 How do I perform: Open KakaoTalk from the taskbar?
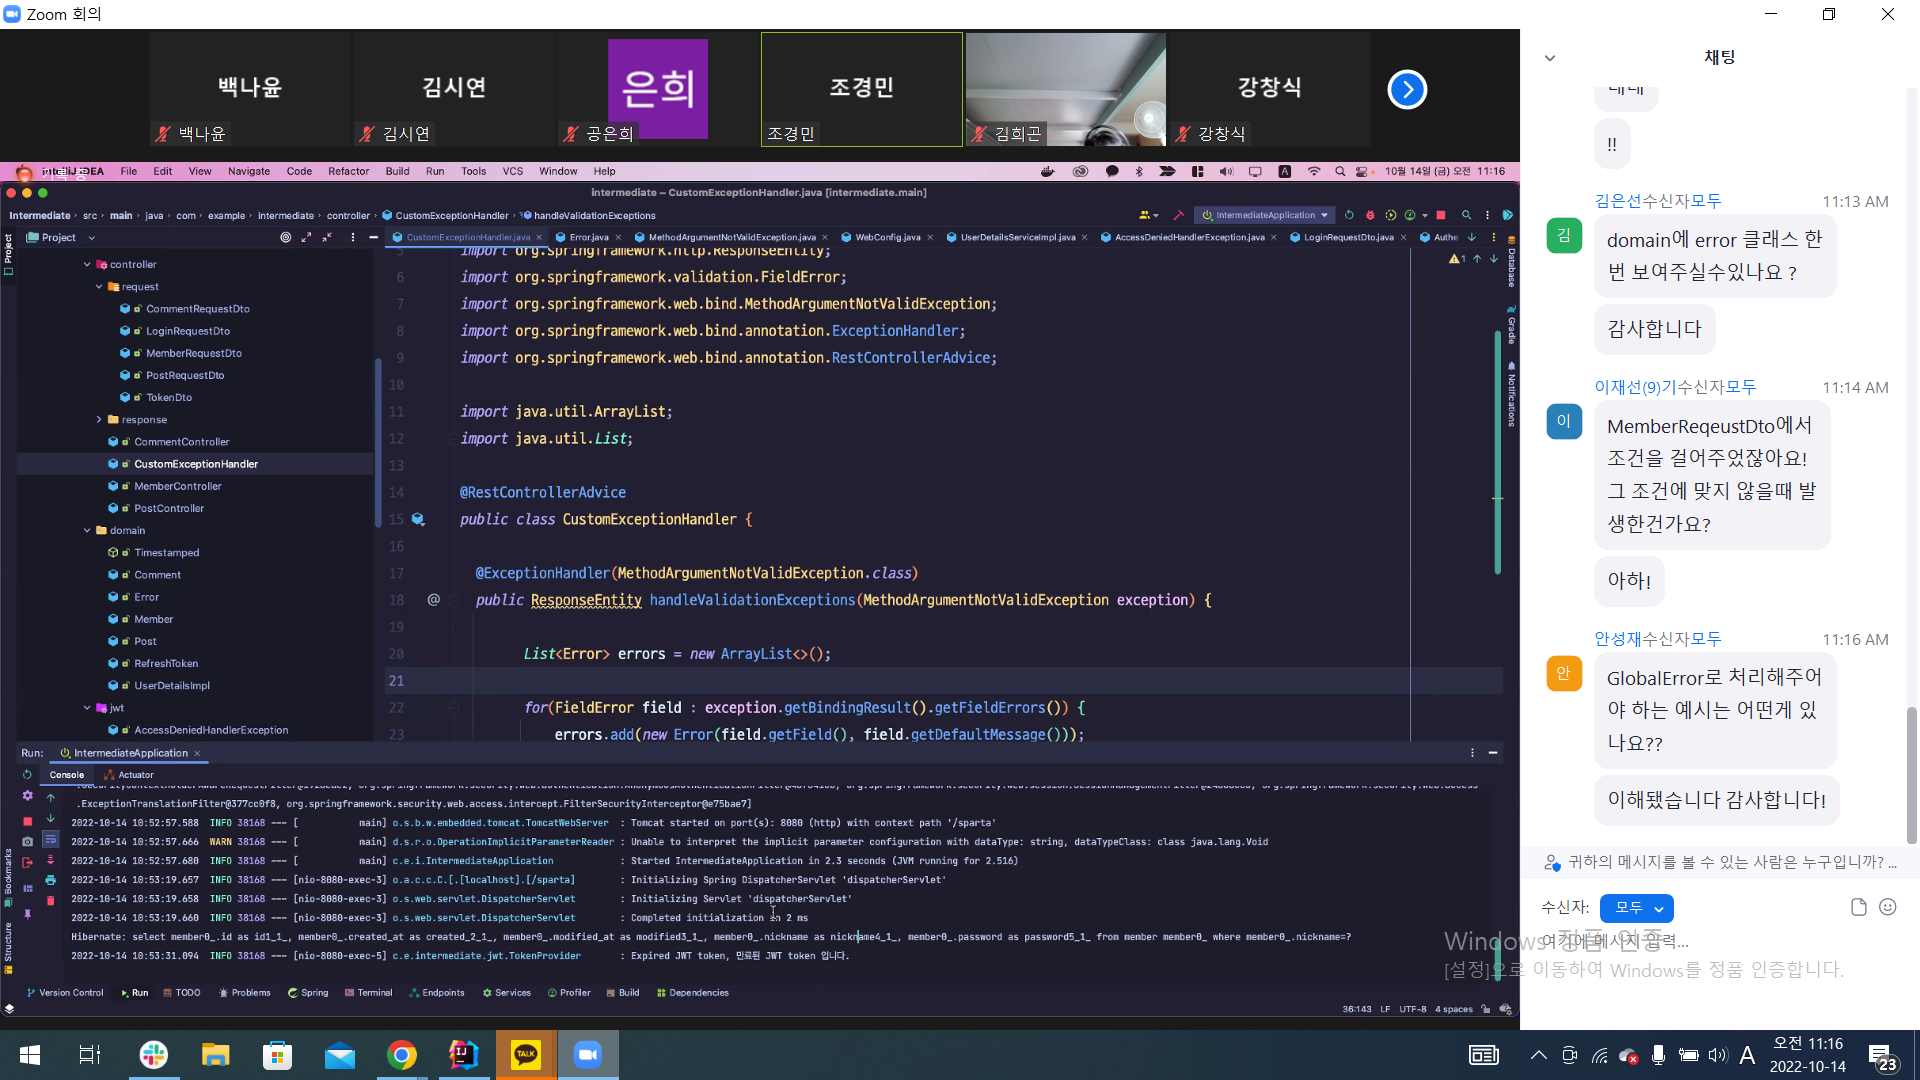tap(526, 1055)
